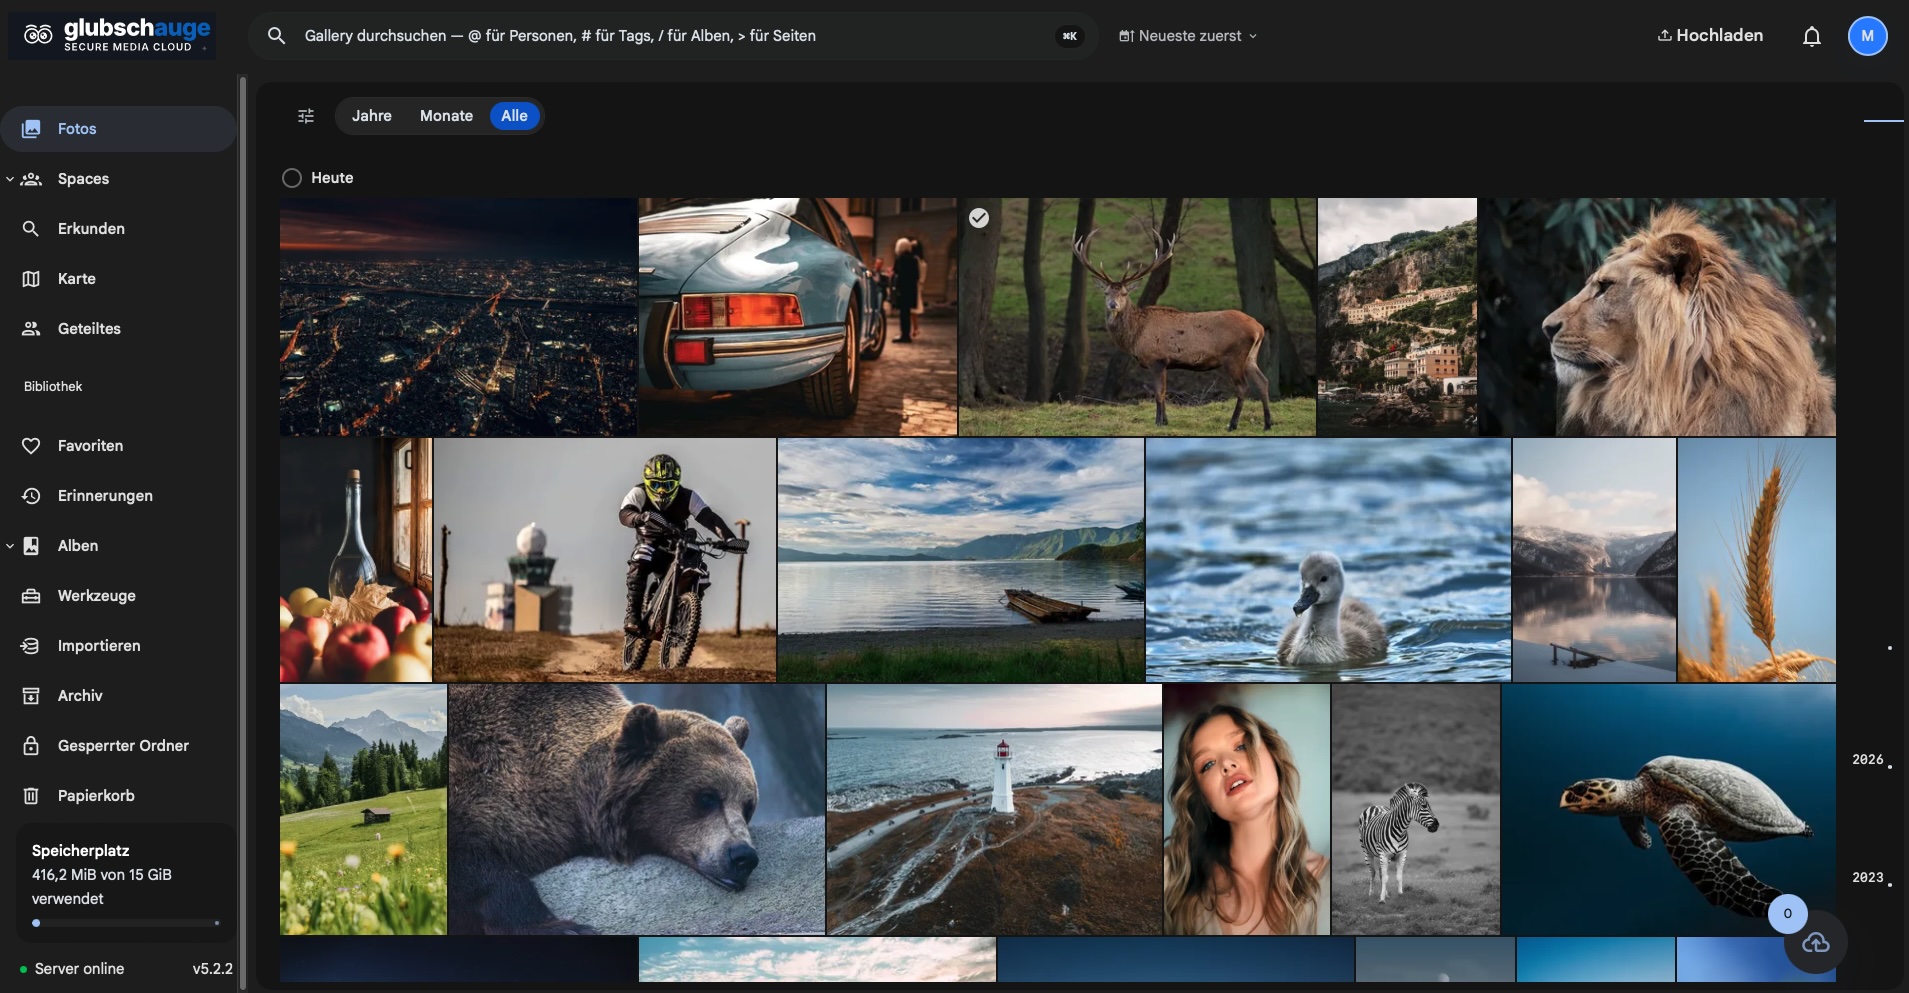Open the apples and bottle photo
This screenshot has width=1909, height=993.
[x=356, y=560]
